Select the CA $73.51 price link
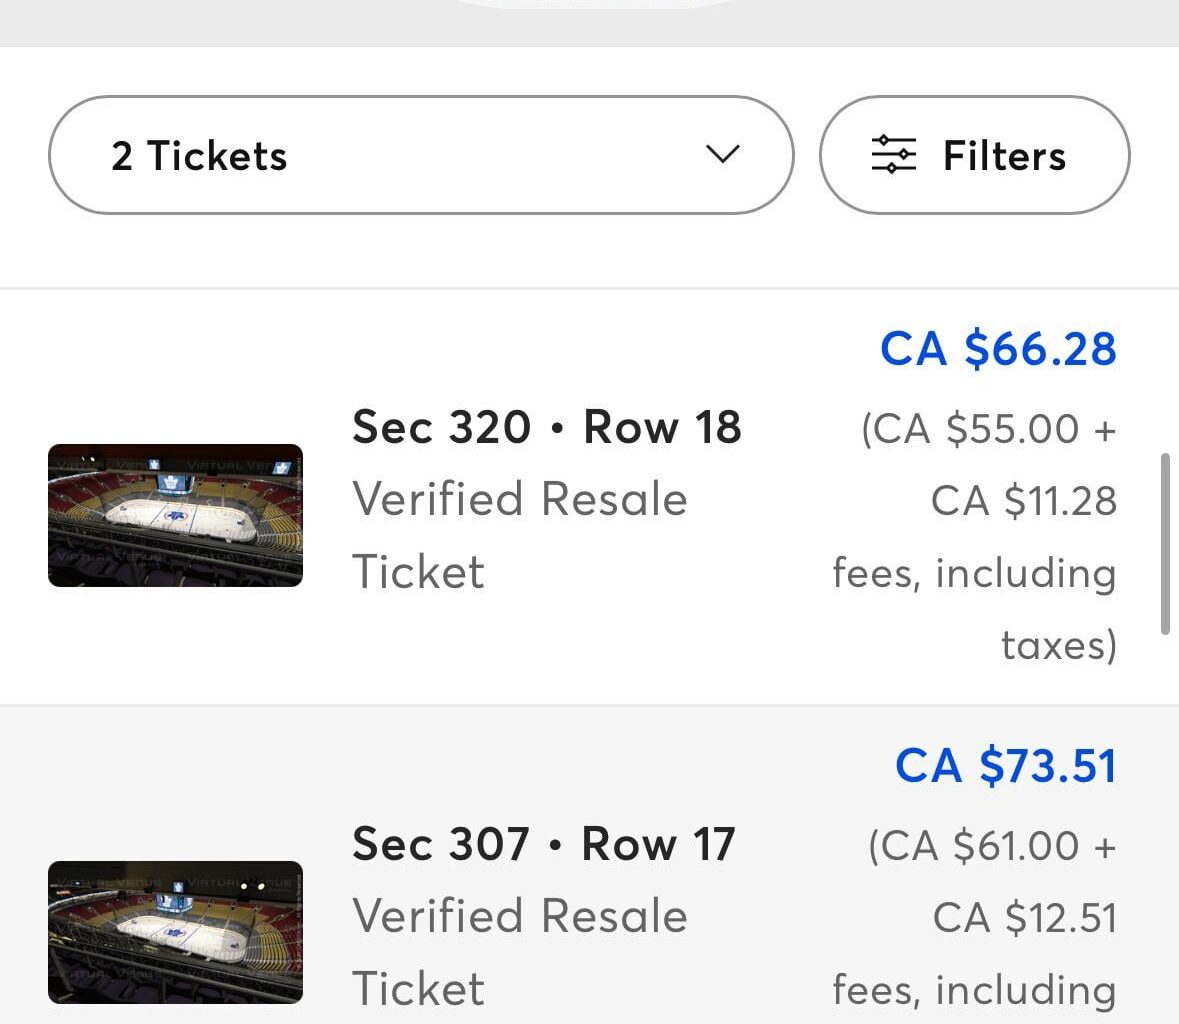This screenshot has width=1179, height=1024. [x=1004, y=765]
